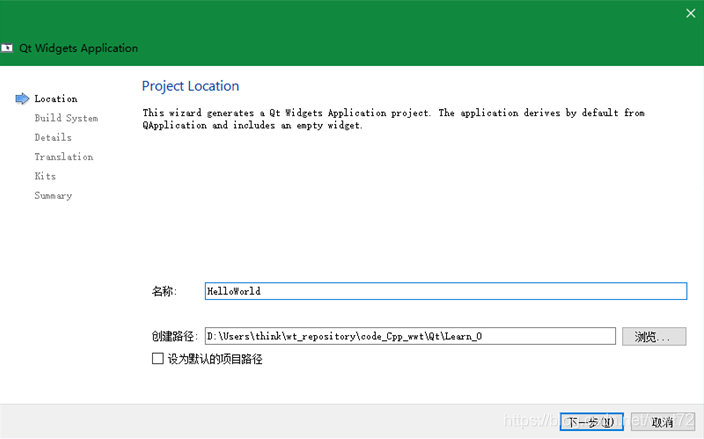Enable the default project path checkbox
The image size is (704, 439).
158,358
